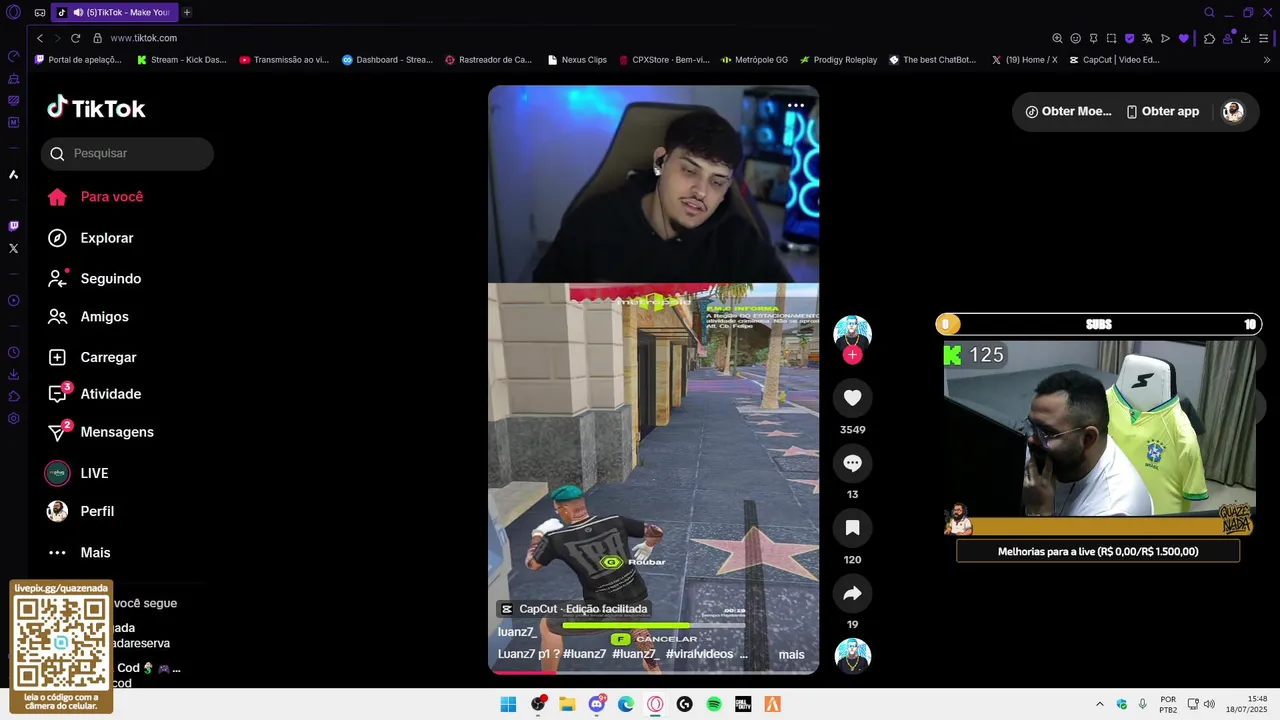
Task: Open Opera sidebar settings gear
Action: tap(13, 418)
